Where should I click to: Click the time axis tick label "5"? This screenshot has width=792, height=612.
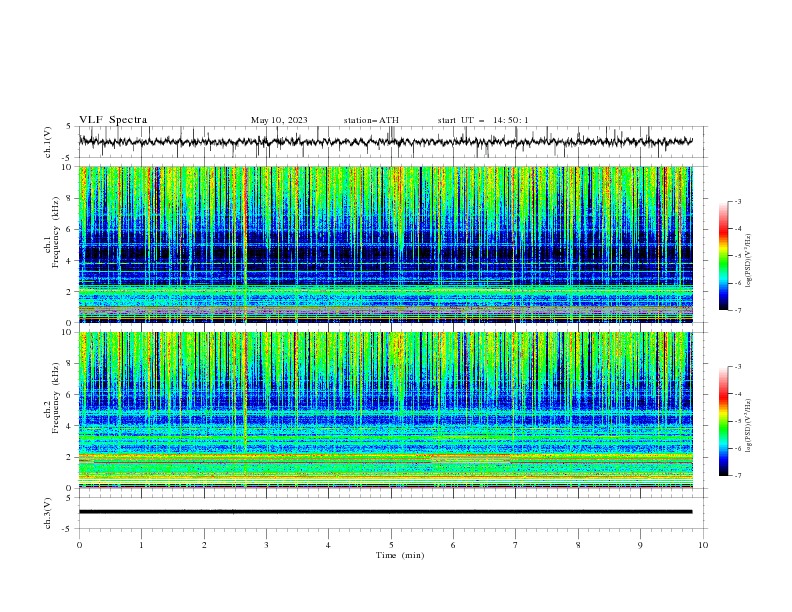(x=391, y=545)
